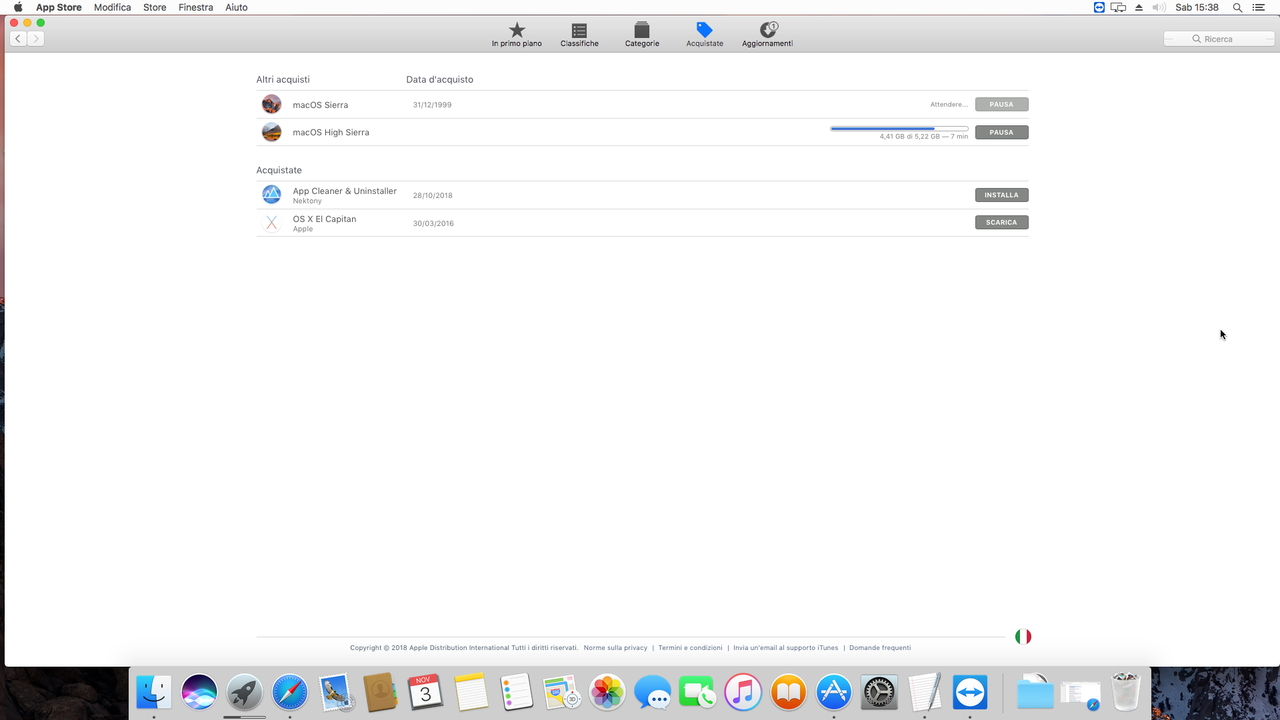Open Photos from the Dock
Viewport: 1280px width, 720px height.
pos(607,692)
